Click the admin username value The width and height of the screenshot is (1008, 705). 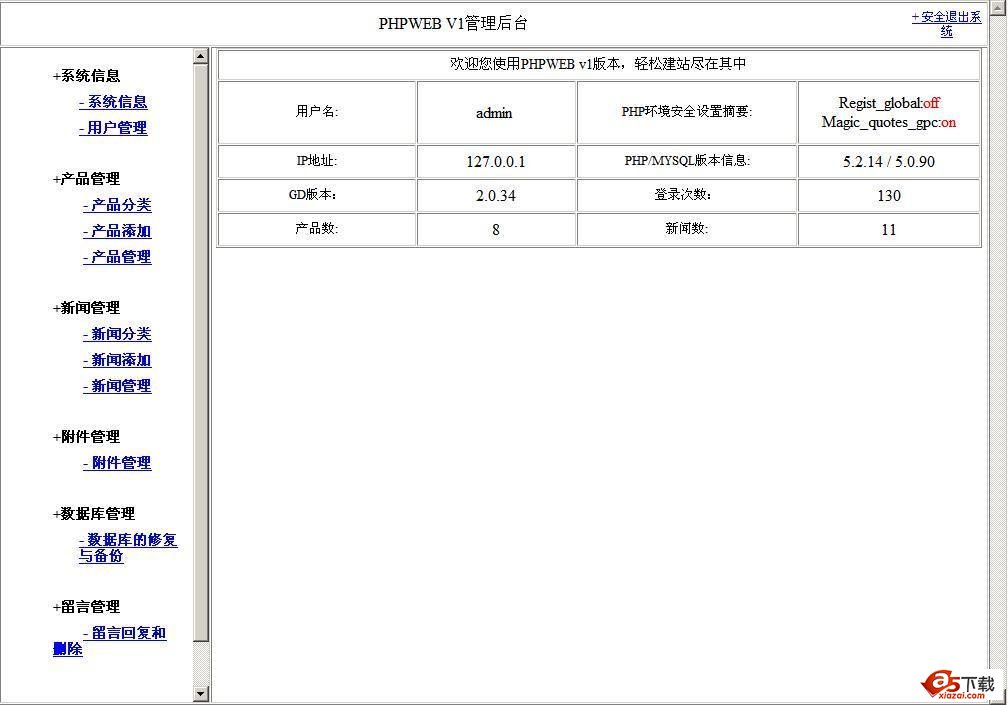494,113
